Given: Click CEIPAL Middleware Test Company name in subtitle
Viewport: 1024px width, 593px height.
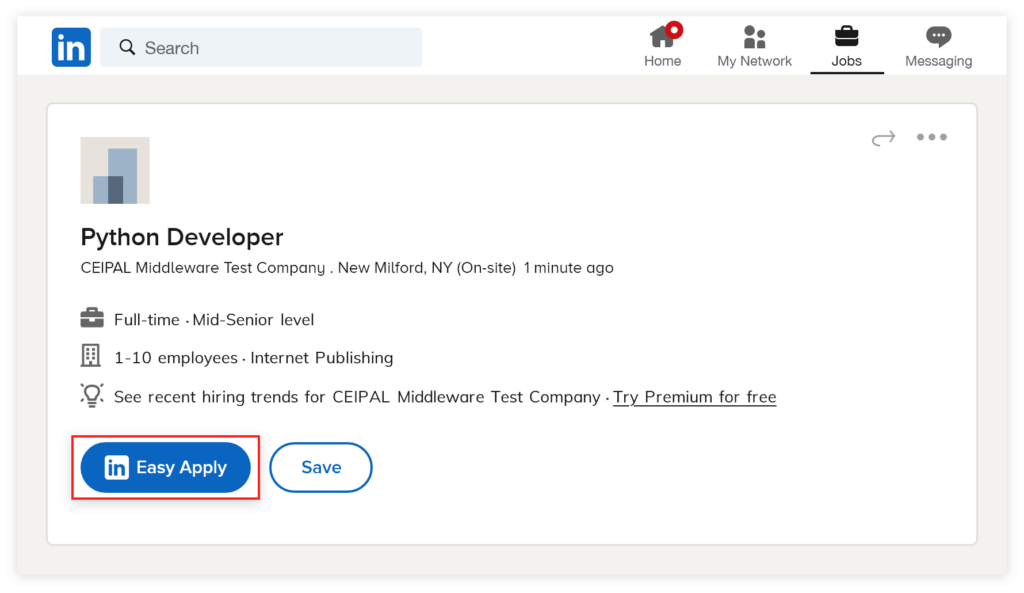Looking at the screenshot, I should pyautogui.click(x=202, y=268).
